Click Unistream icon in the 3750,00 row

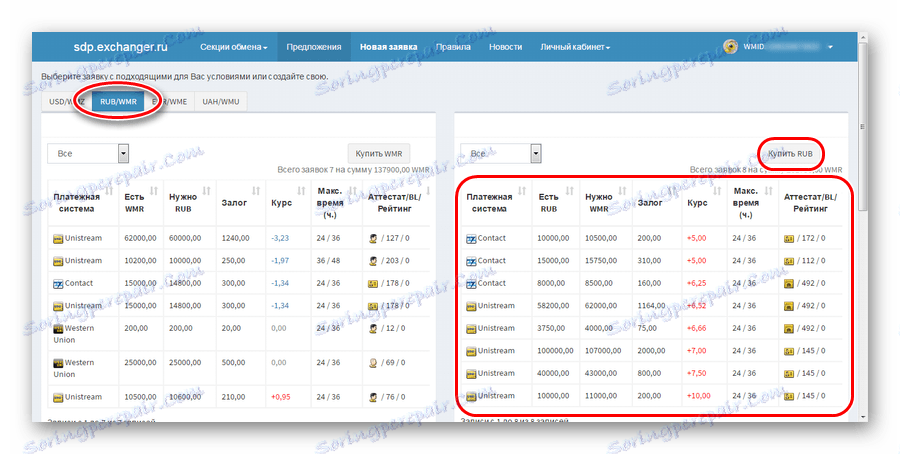tap(471, 329)
